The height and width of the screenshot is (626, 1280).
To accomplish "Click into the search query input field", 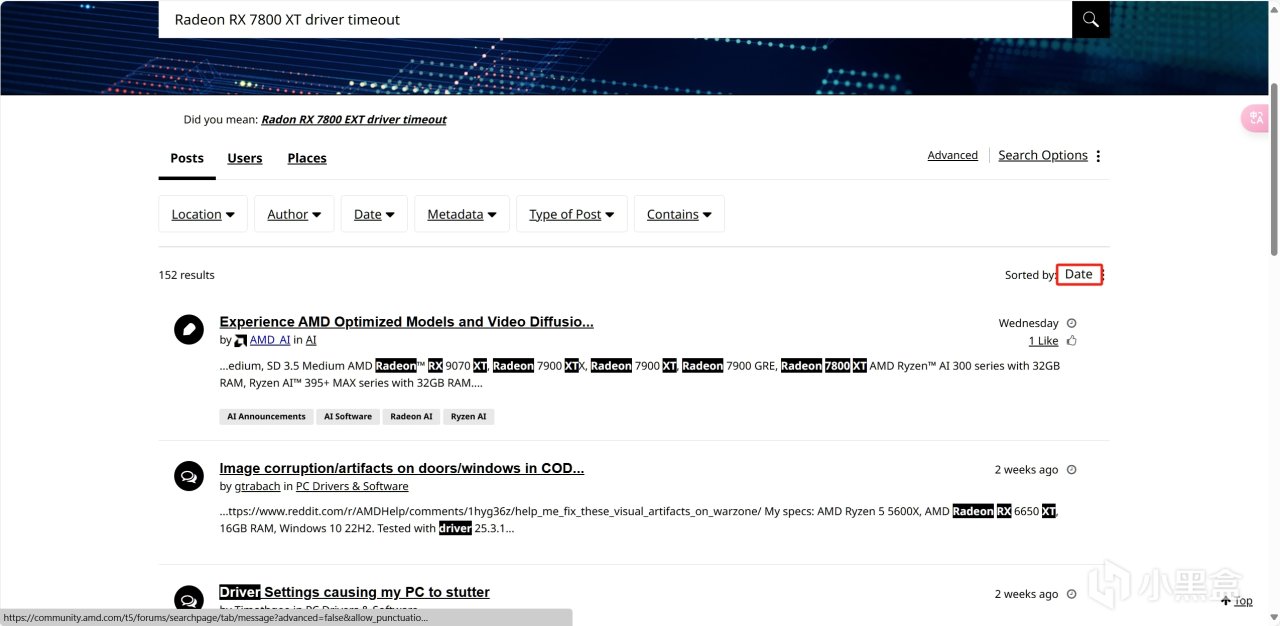I will (615, 19).
